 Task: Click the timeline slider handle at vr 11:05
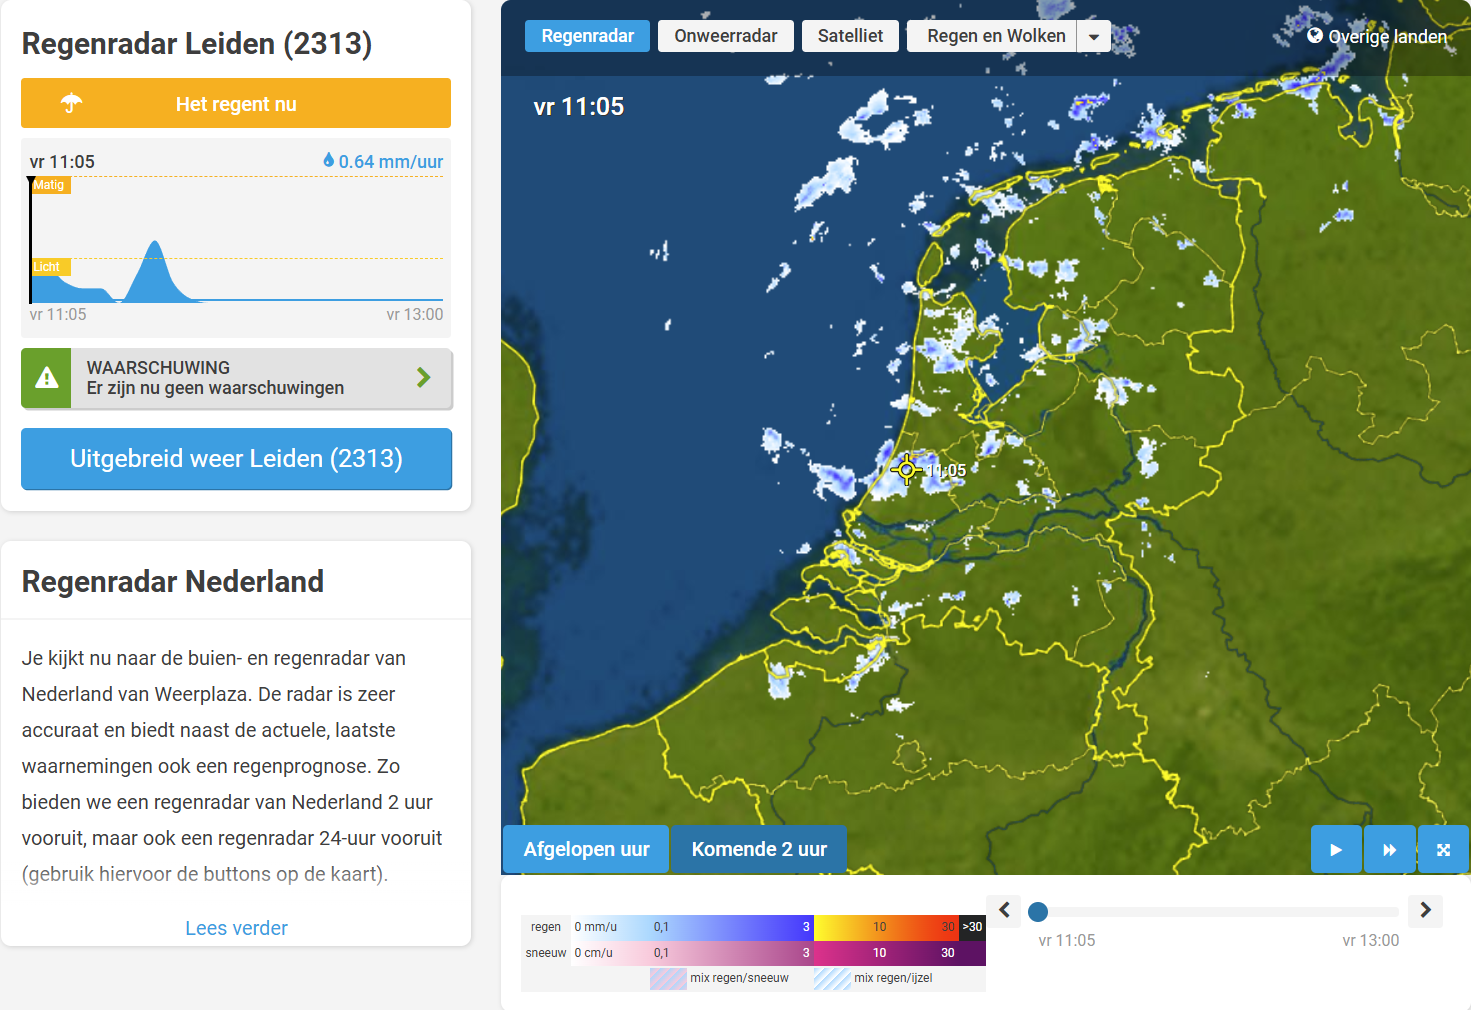(1038, 911)
